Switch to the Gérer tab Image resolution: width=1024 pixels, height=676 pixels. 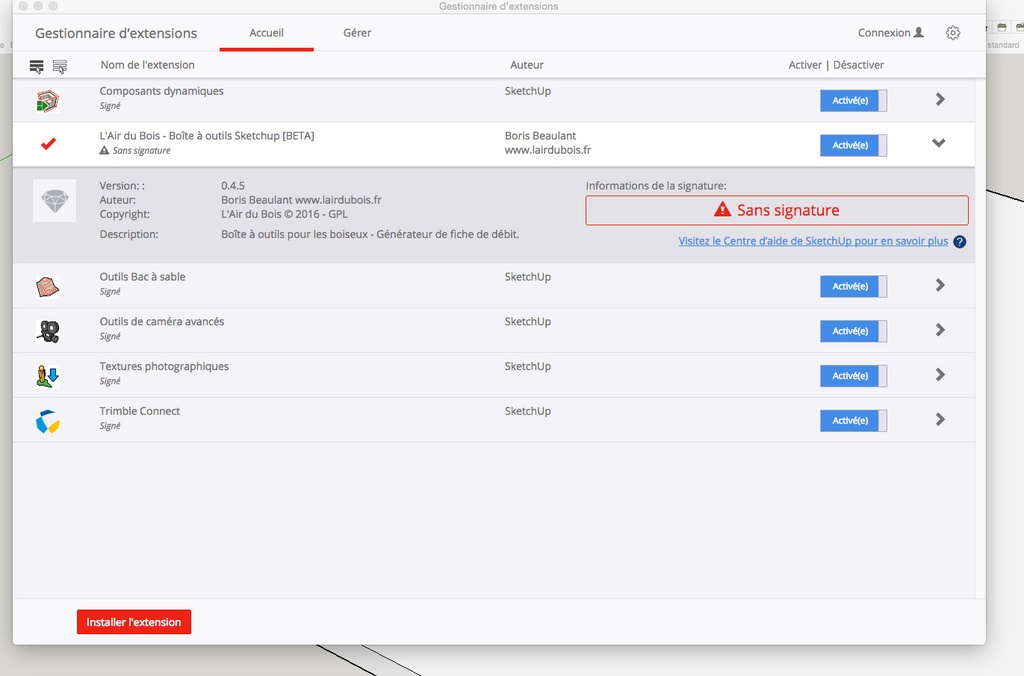tap(357, 33)
